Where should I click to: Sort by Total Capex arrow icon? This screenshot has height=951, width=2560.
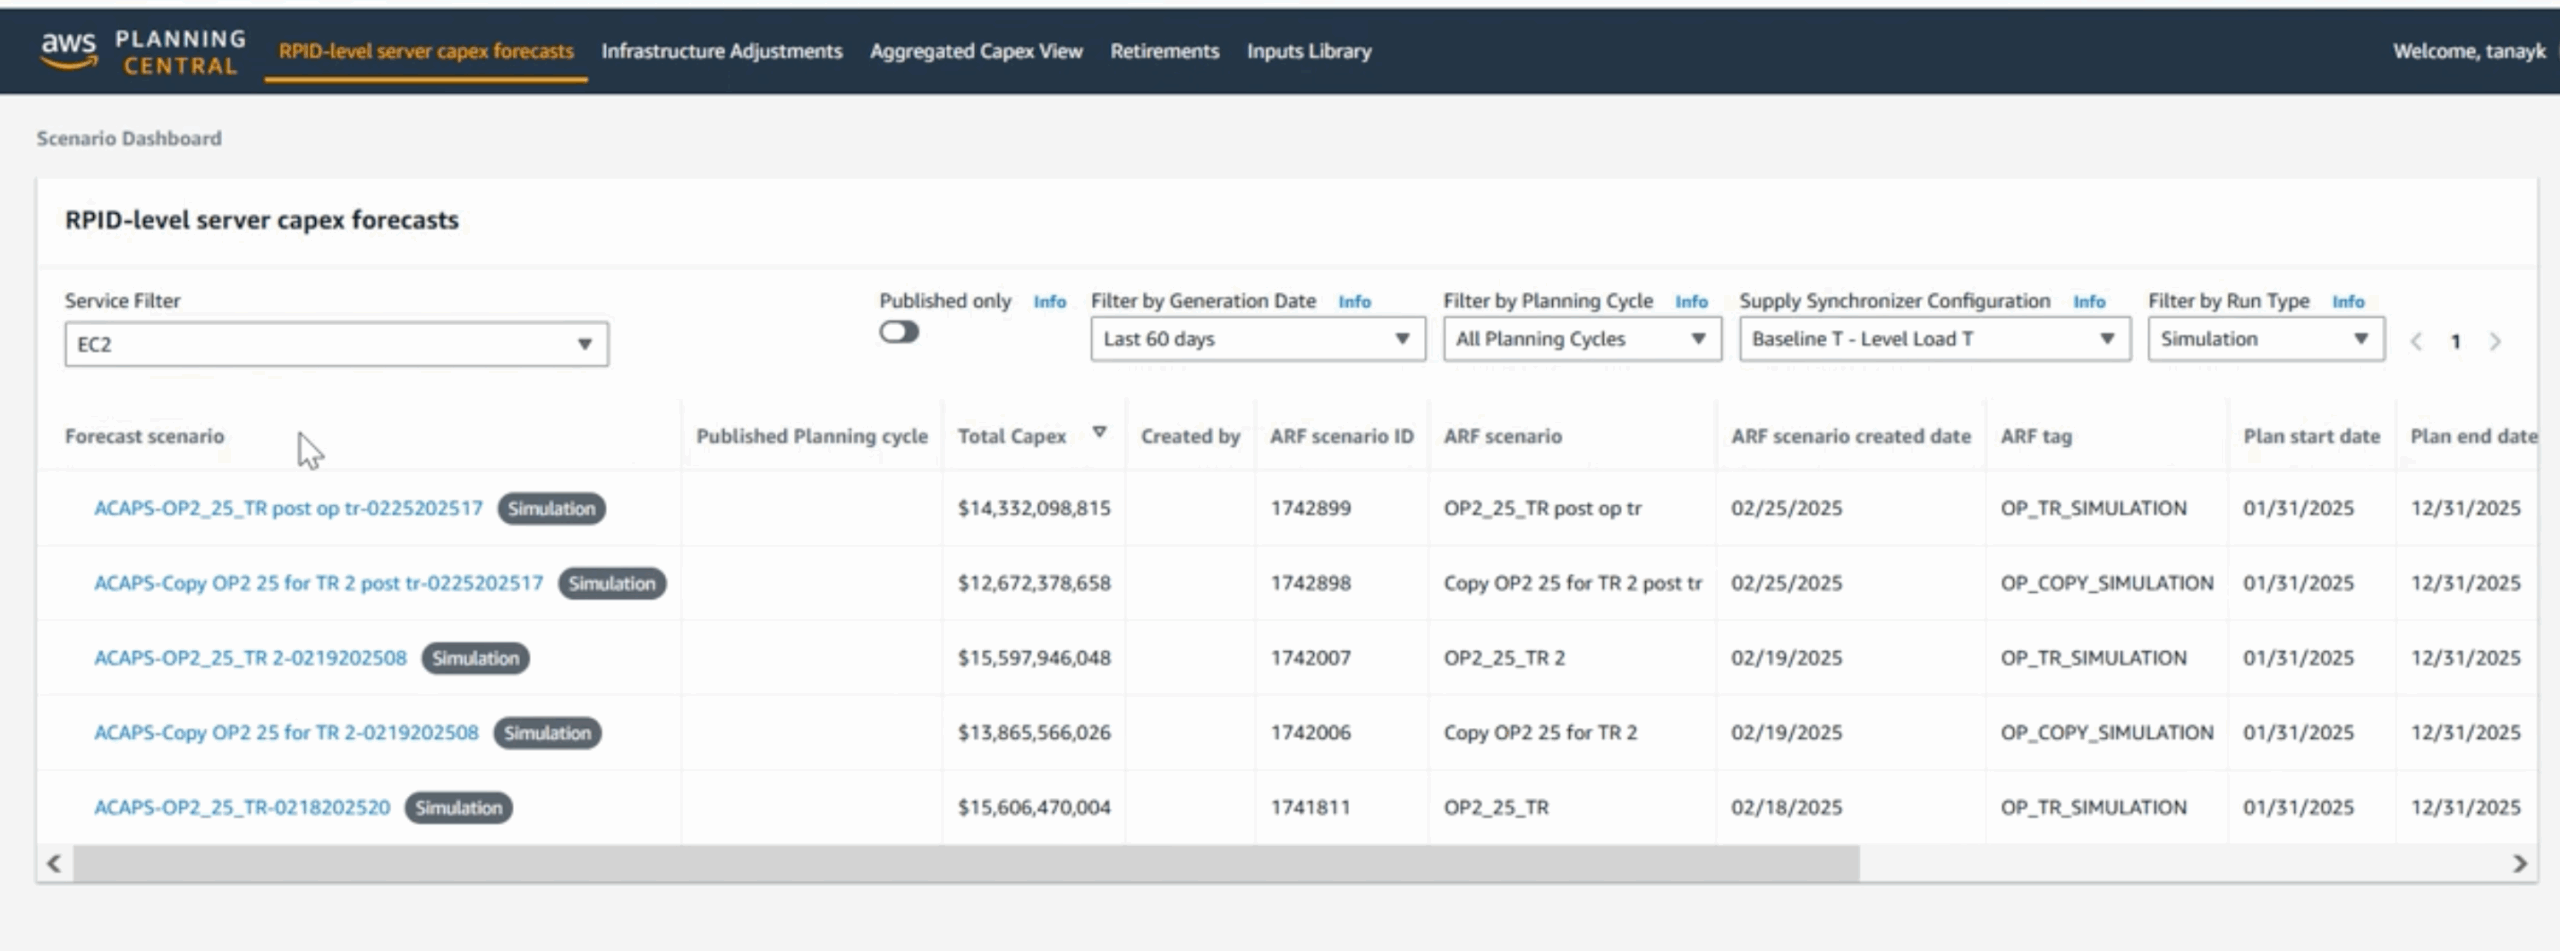1099,433
